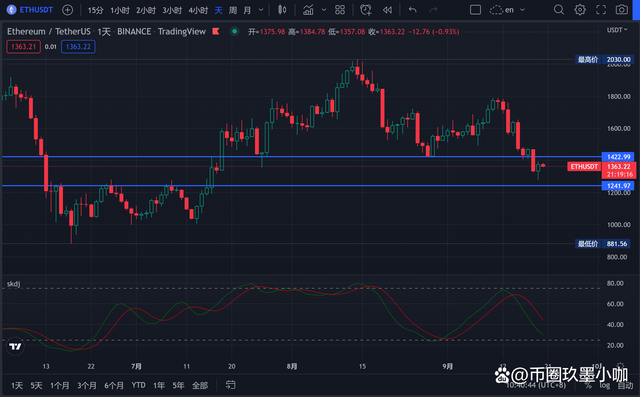This screenshot has width=640, height=397.
Task: Select the 2小时 timeframe
Action: pyautogui.click(x=146, y=10)
